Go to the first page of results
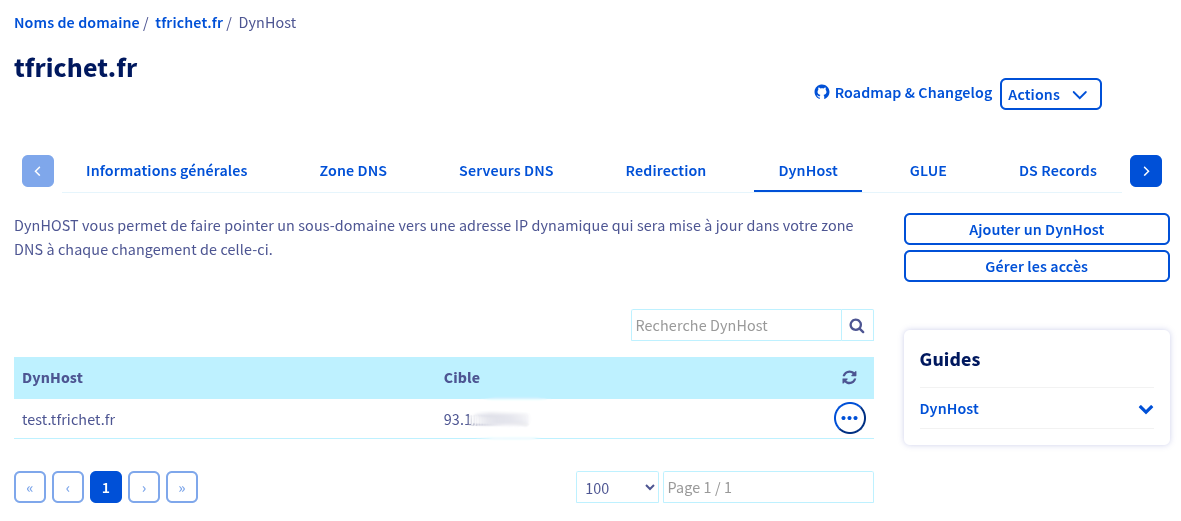 30,487
